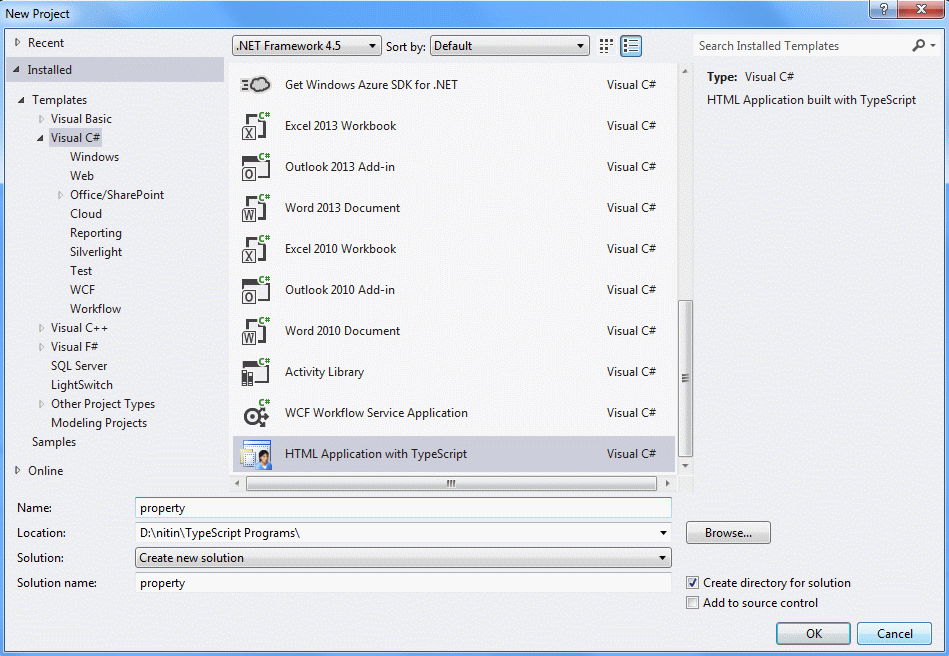Screen dimensions: 949x656
Task: Expand the Visual Basic node
Action: [x=41, y=119]
